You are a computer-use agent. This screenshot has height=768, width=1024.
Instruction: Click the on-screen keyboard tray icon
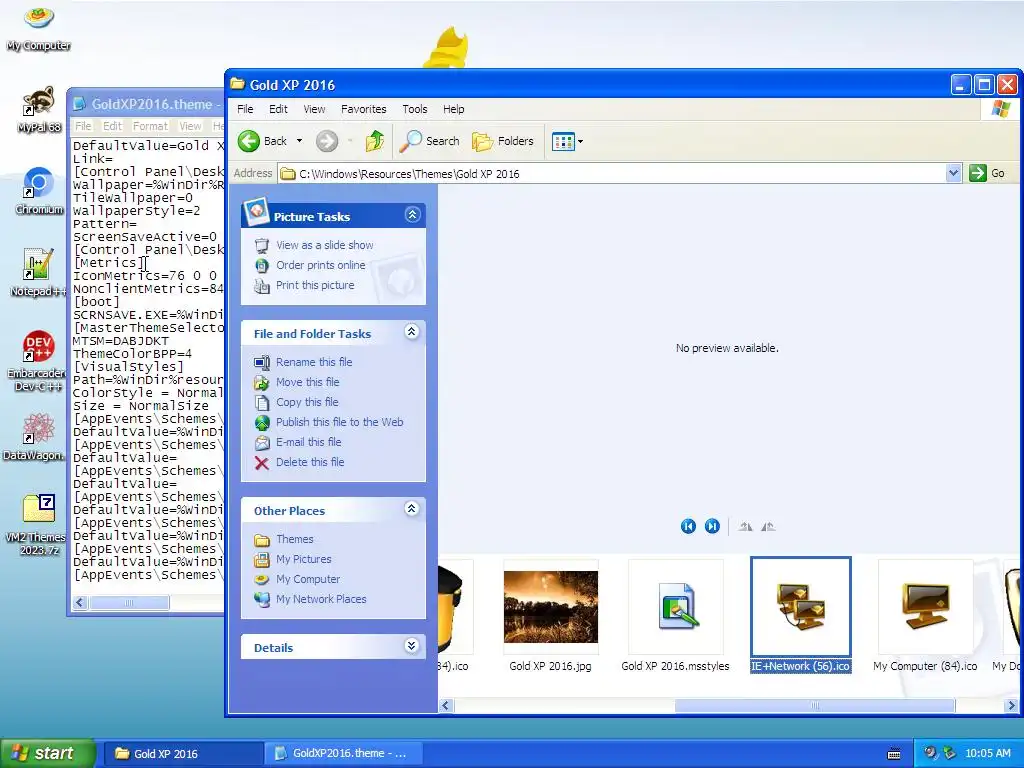click(894, 754)
